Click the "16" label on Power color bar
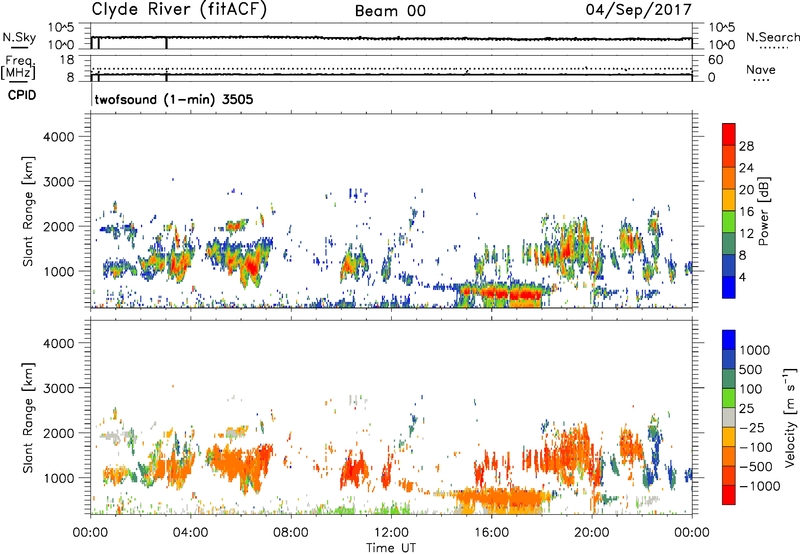The height and width of the screenshot is (554, 800). 746,212
